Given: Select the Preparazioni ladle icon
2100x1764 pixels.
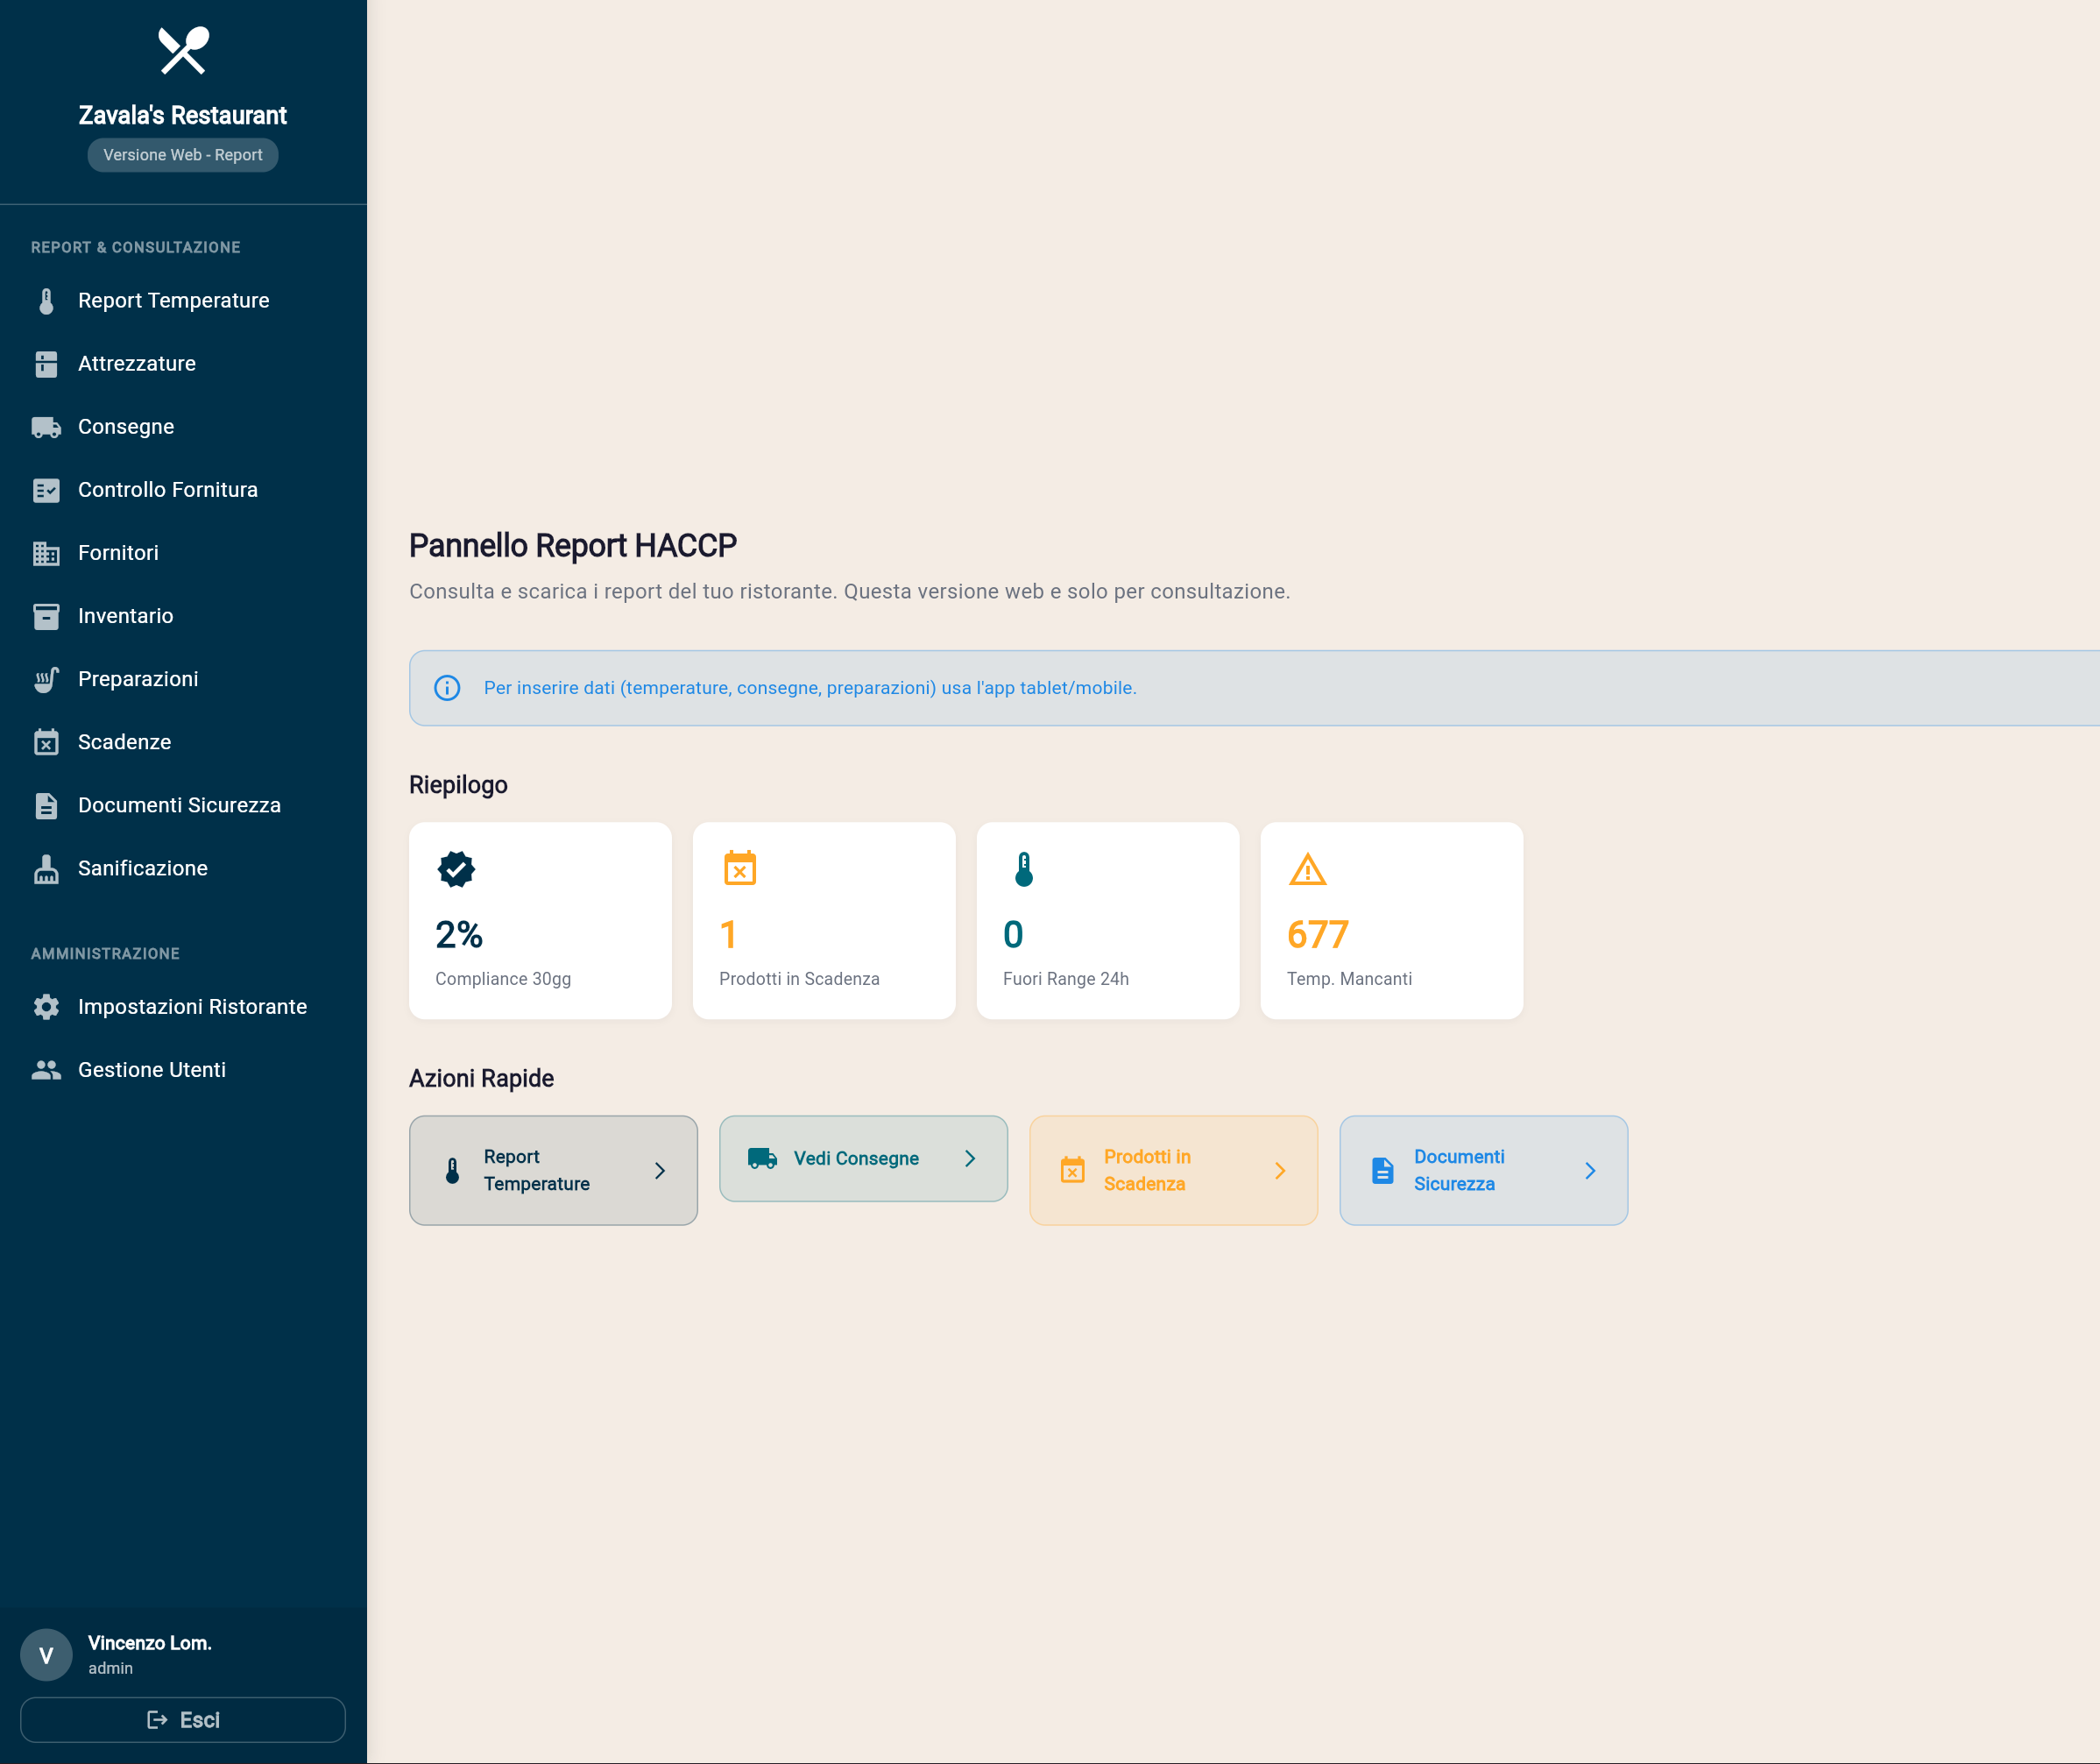Looking at the screenshot, I should pos(46,678).
